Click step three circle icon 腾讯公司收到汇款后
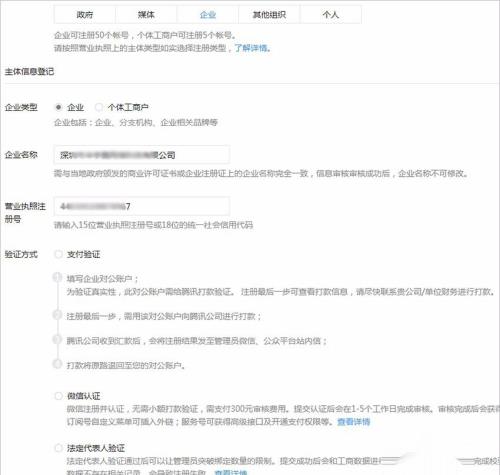This screenshot has width=500, height=475. tap(58, 339)
